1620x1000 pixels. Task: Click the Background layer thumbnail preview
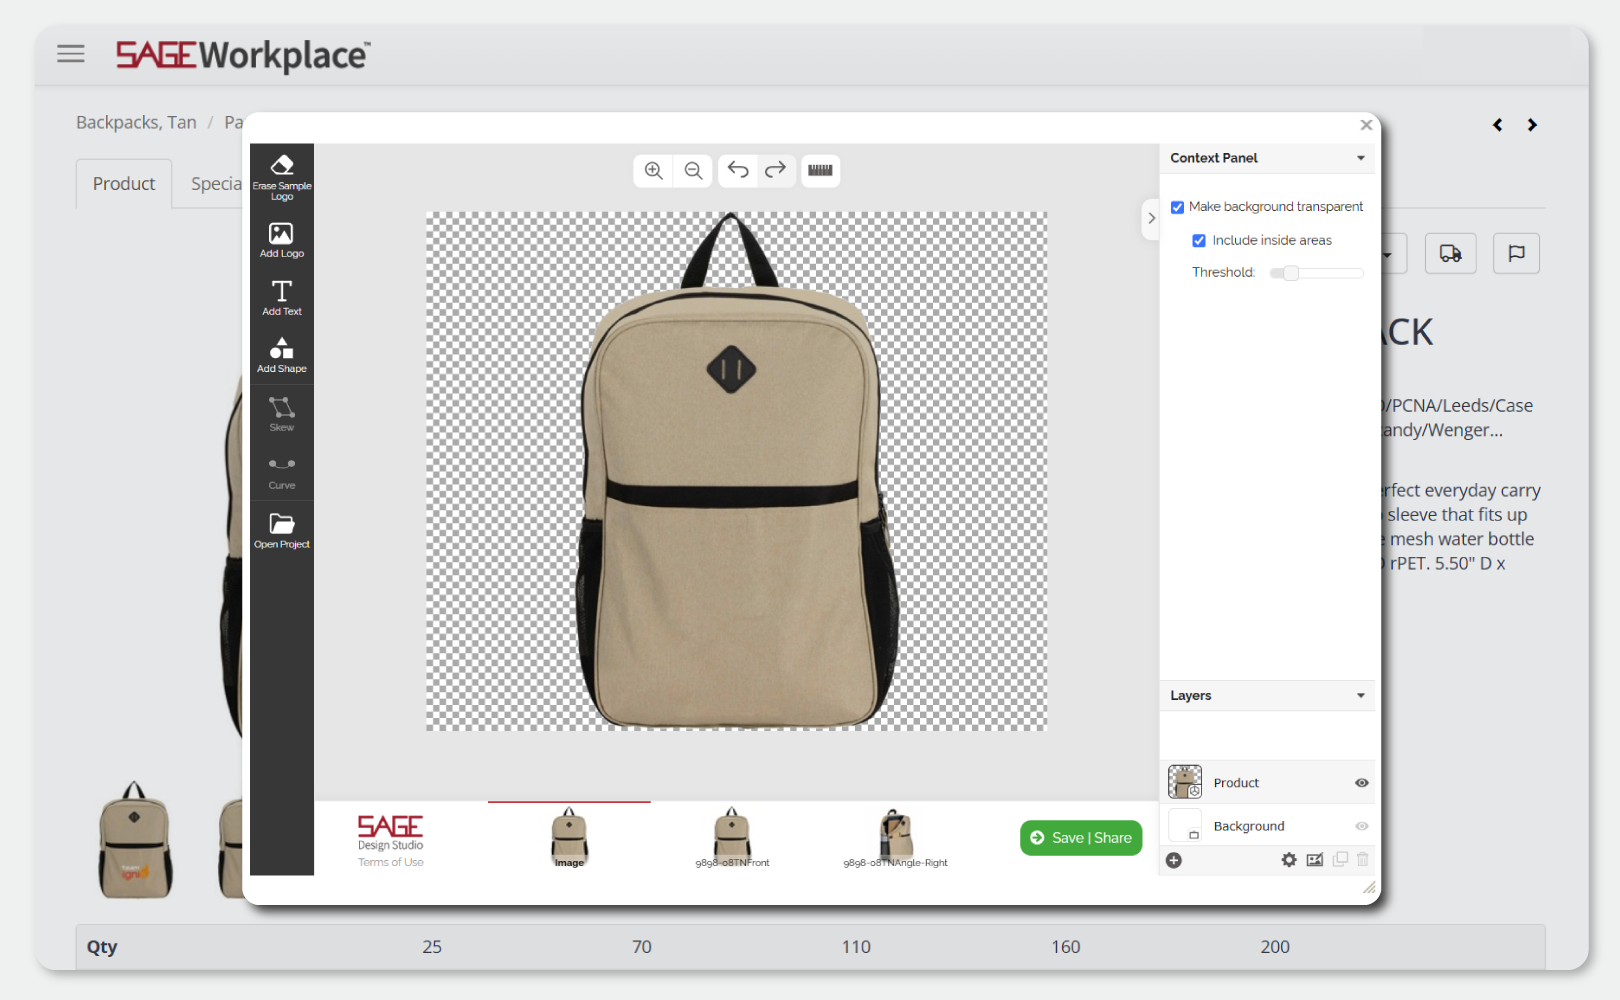1185,825
